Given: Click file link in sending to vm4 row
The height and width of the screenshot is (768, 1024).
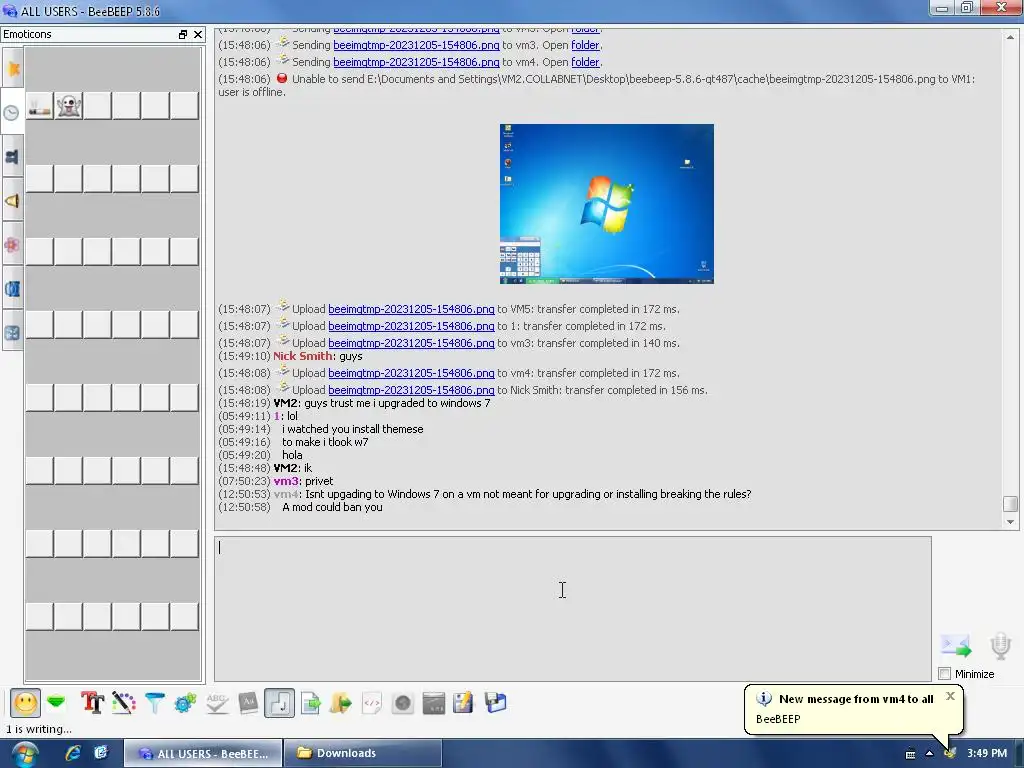Looking at the screenshot, I should 416,62.
